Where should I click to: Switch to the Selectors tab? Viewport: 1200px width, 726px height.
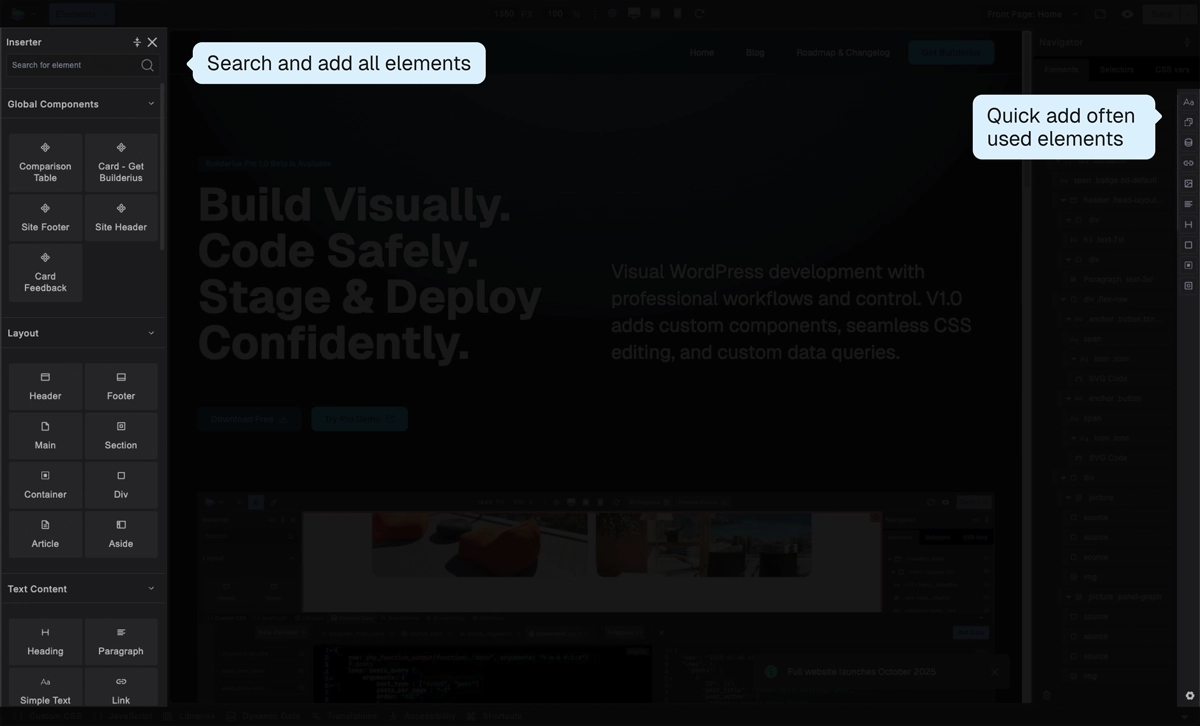click(1117, 69)
